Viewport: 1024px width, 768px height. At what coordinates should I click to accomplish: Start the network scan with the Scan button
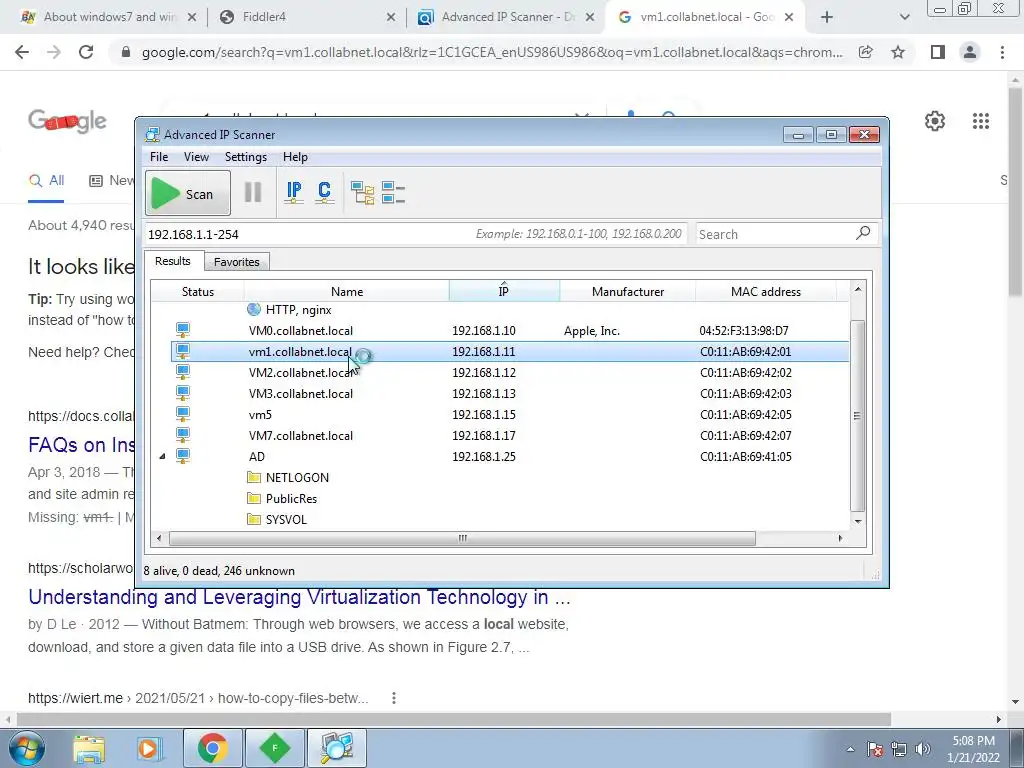pyautogui.click(x=187, y=193)
